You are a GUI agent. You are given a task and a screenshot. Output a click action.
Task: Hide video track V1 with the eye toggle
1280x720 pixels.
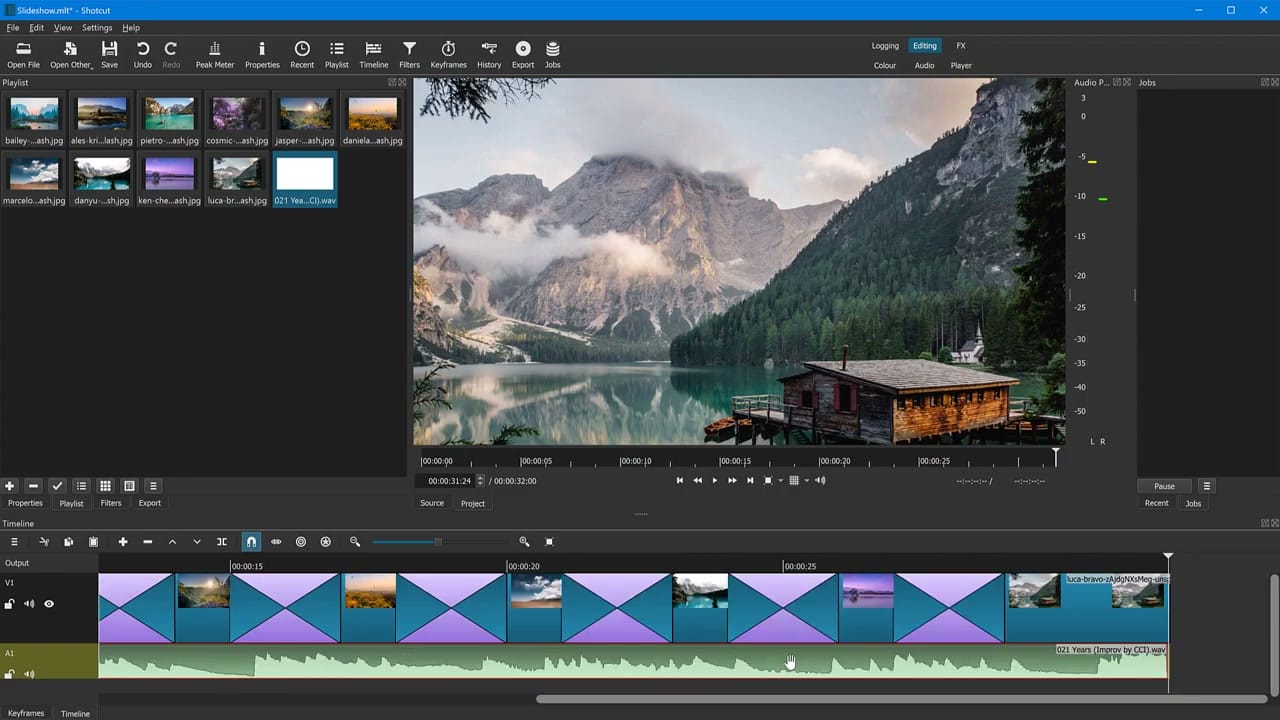(x=48, y=603)
